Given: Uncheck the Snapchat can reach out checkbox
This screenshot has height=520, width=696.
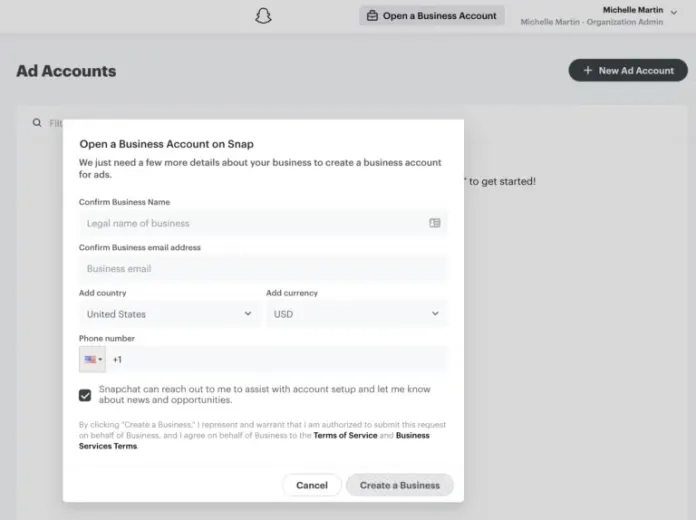Looking at the screenshot, I should 85,395.
